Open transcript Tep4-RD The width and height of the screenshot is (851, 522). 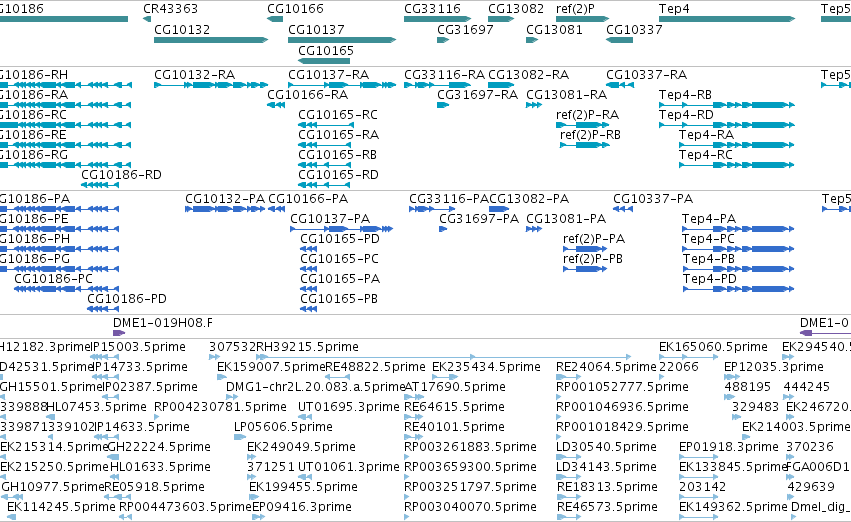[x=727, y=125]
